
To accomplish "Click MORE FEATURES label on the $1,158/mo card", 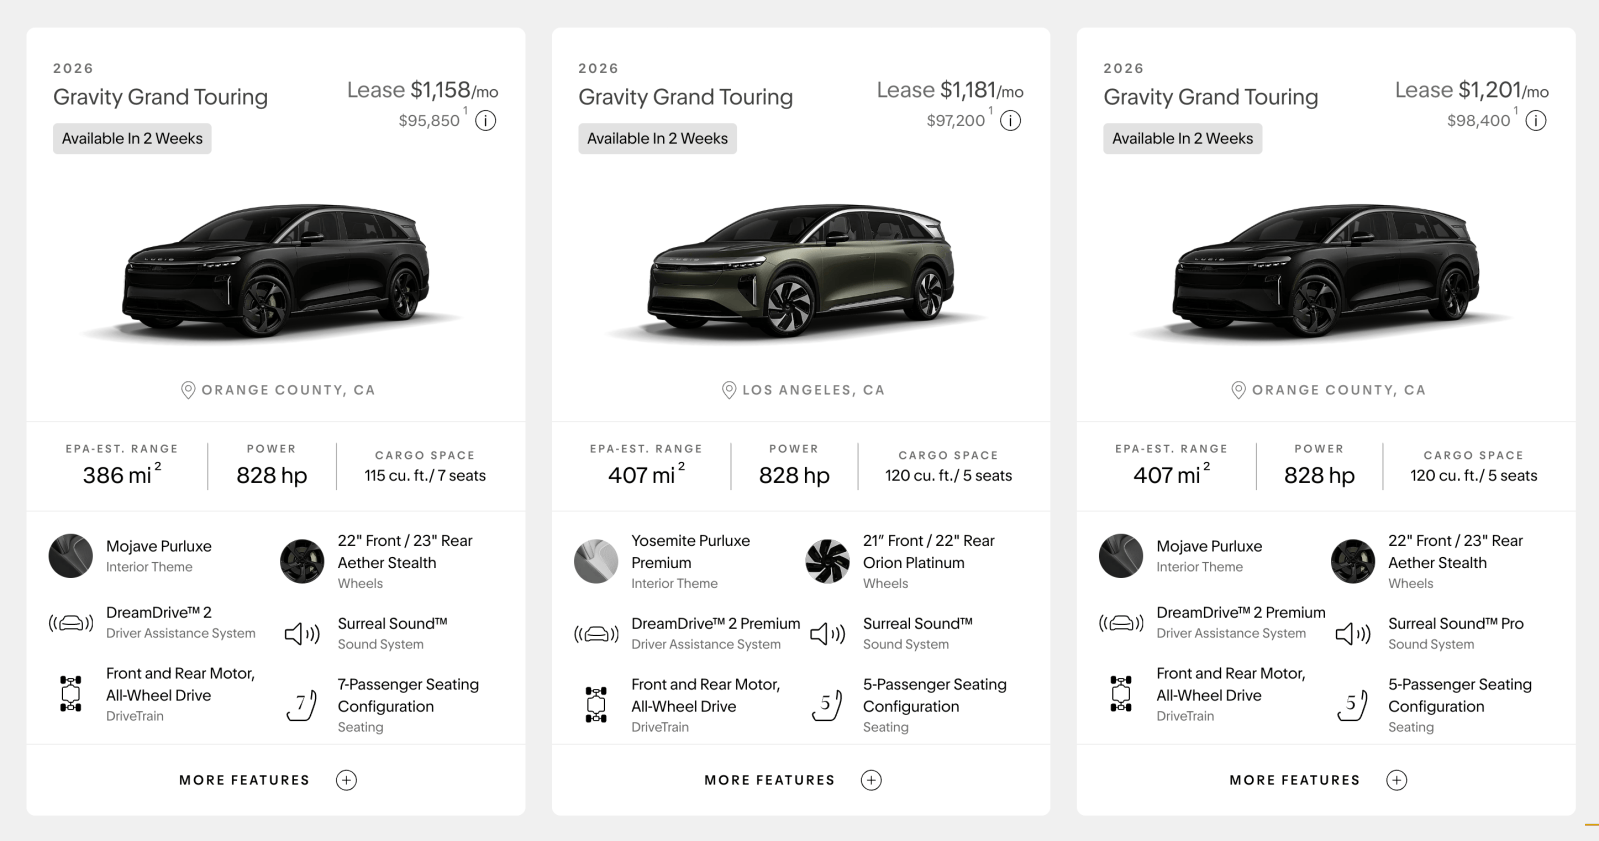I will [244, 780].
